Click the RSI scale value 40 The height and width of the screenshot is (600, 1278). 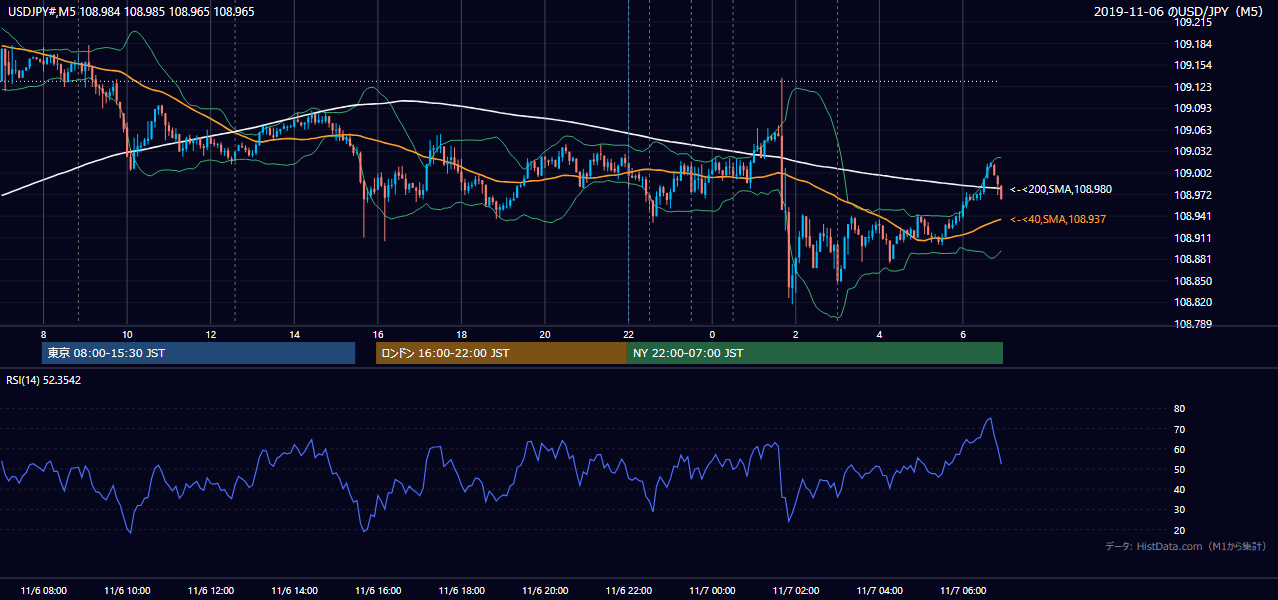point(1179,489)
